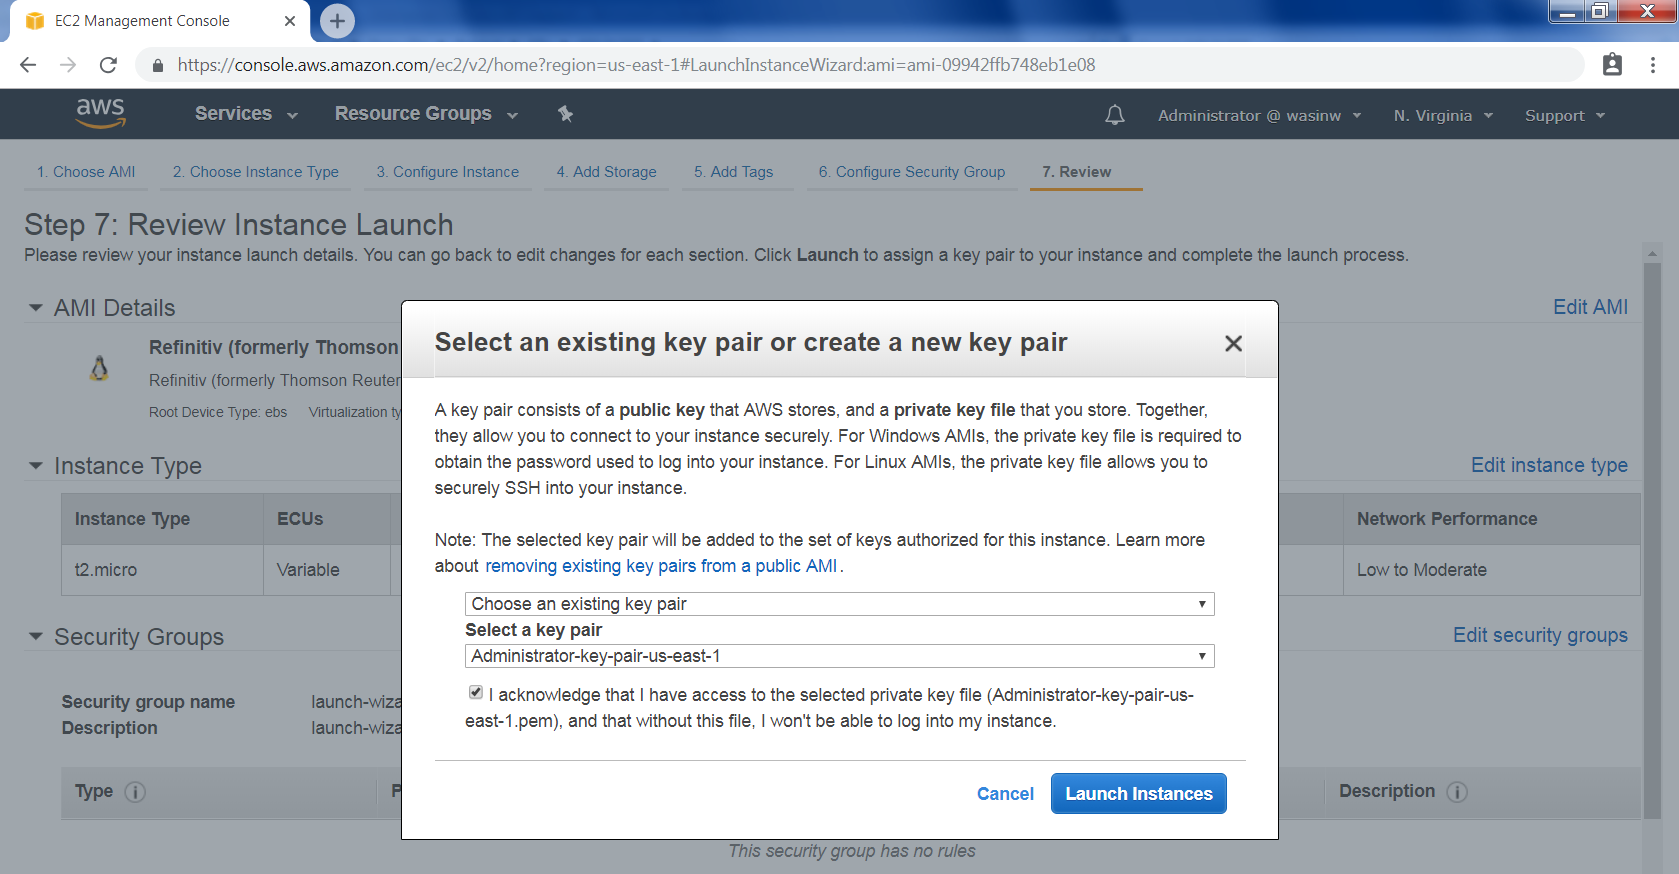Go to the '2. Choose Instance Type' step
This screenshot has width=1679, height=874.
click(255, 172)
